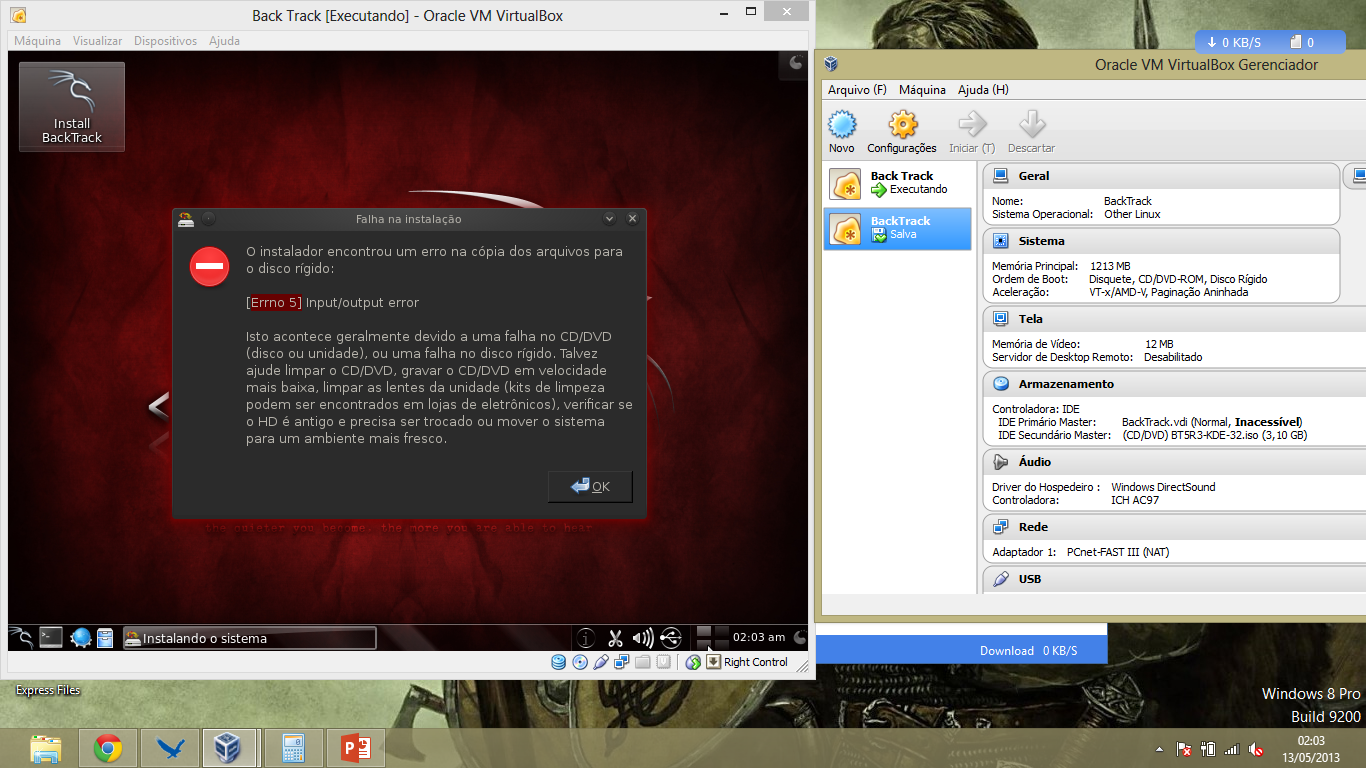Switch to VirtualBox on the Windows taskbar
The image size is (1366, 768).
coord(230,748)
